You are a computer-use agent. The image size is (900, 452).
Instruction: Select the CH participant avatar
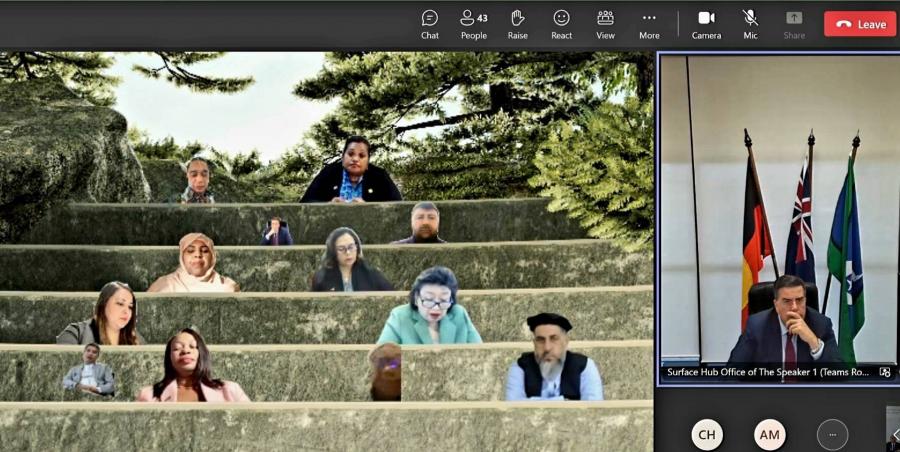(707, 435)
